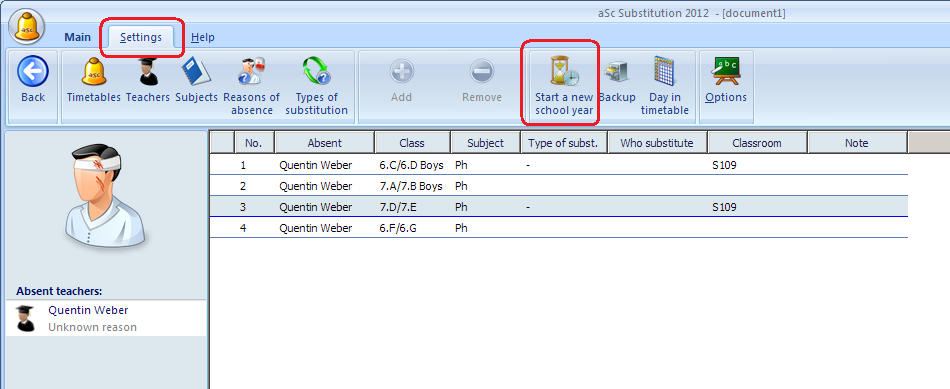
Task: Click row number 2 cell
Action: tap(243, 186)
